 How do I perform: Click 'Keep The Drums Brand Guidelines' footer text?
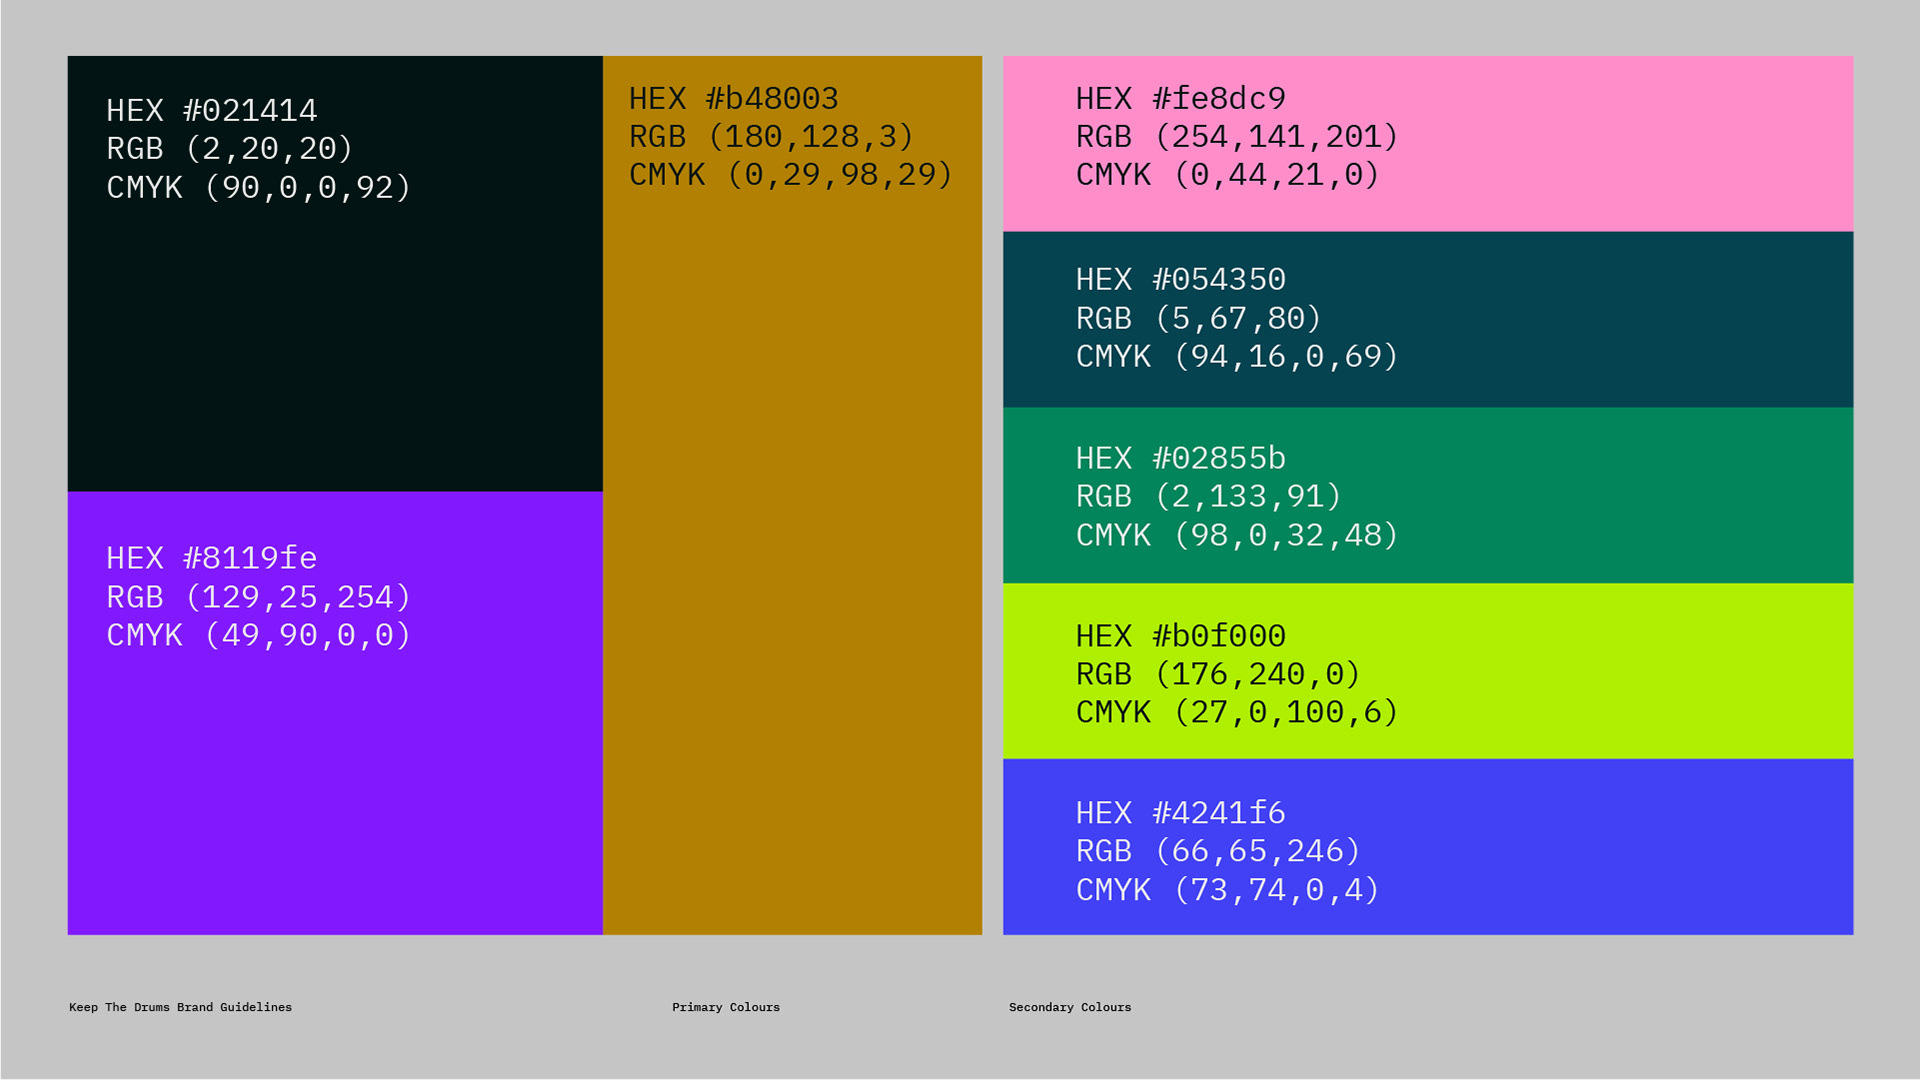point(180,1007)
